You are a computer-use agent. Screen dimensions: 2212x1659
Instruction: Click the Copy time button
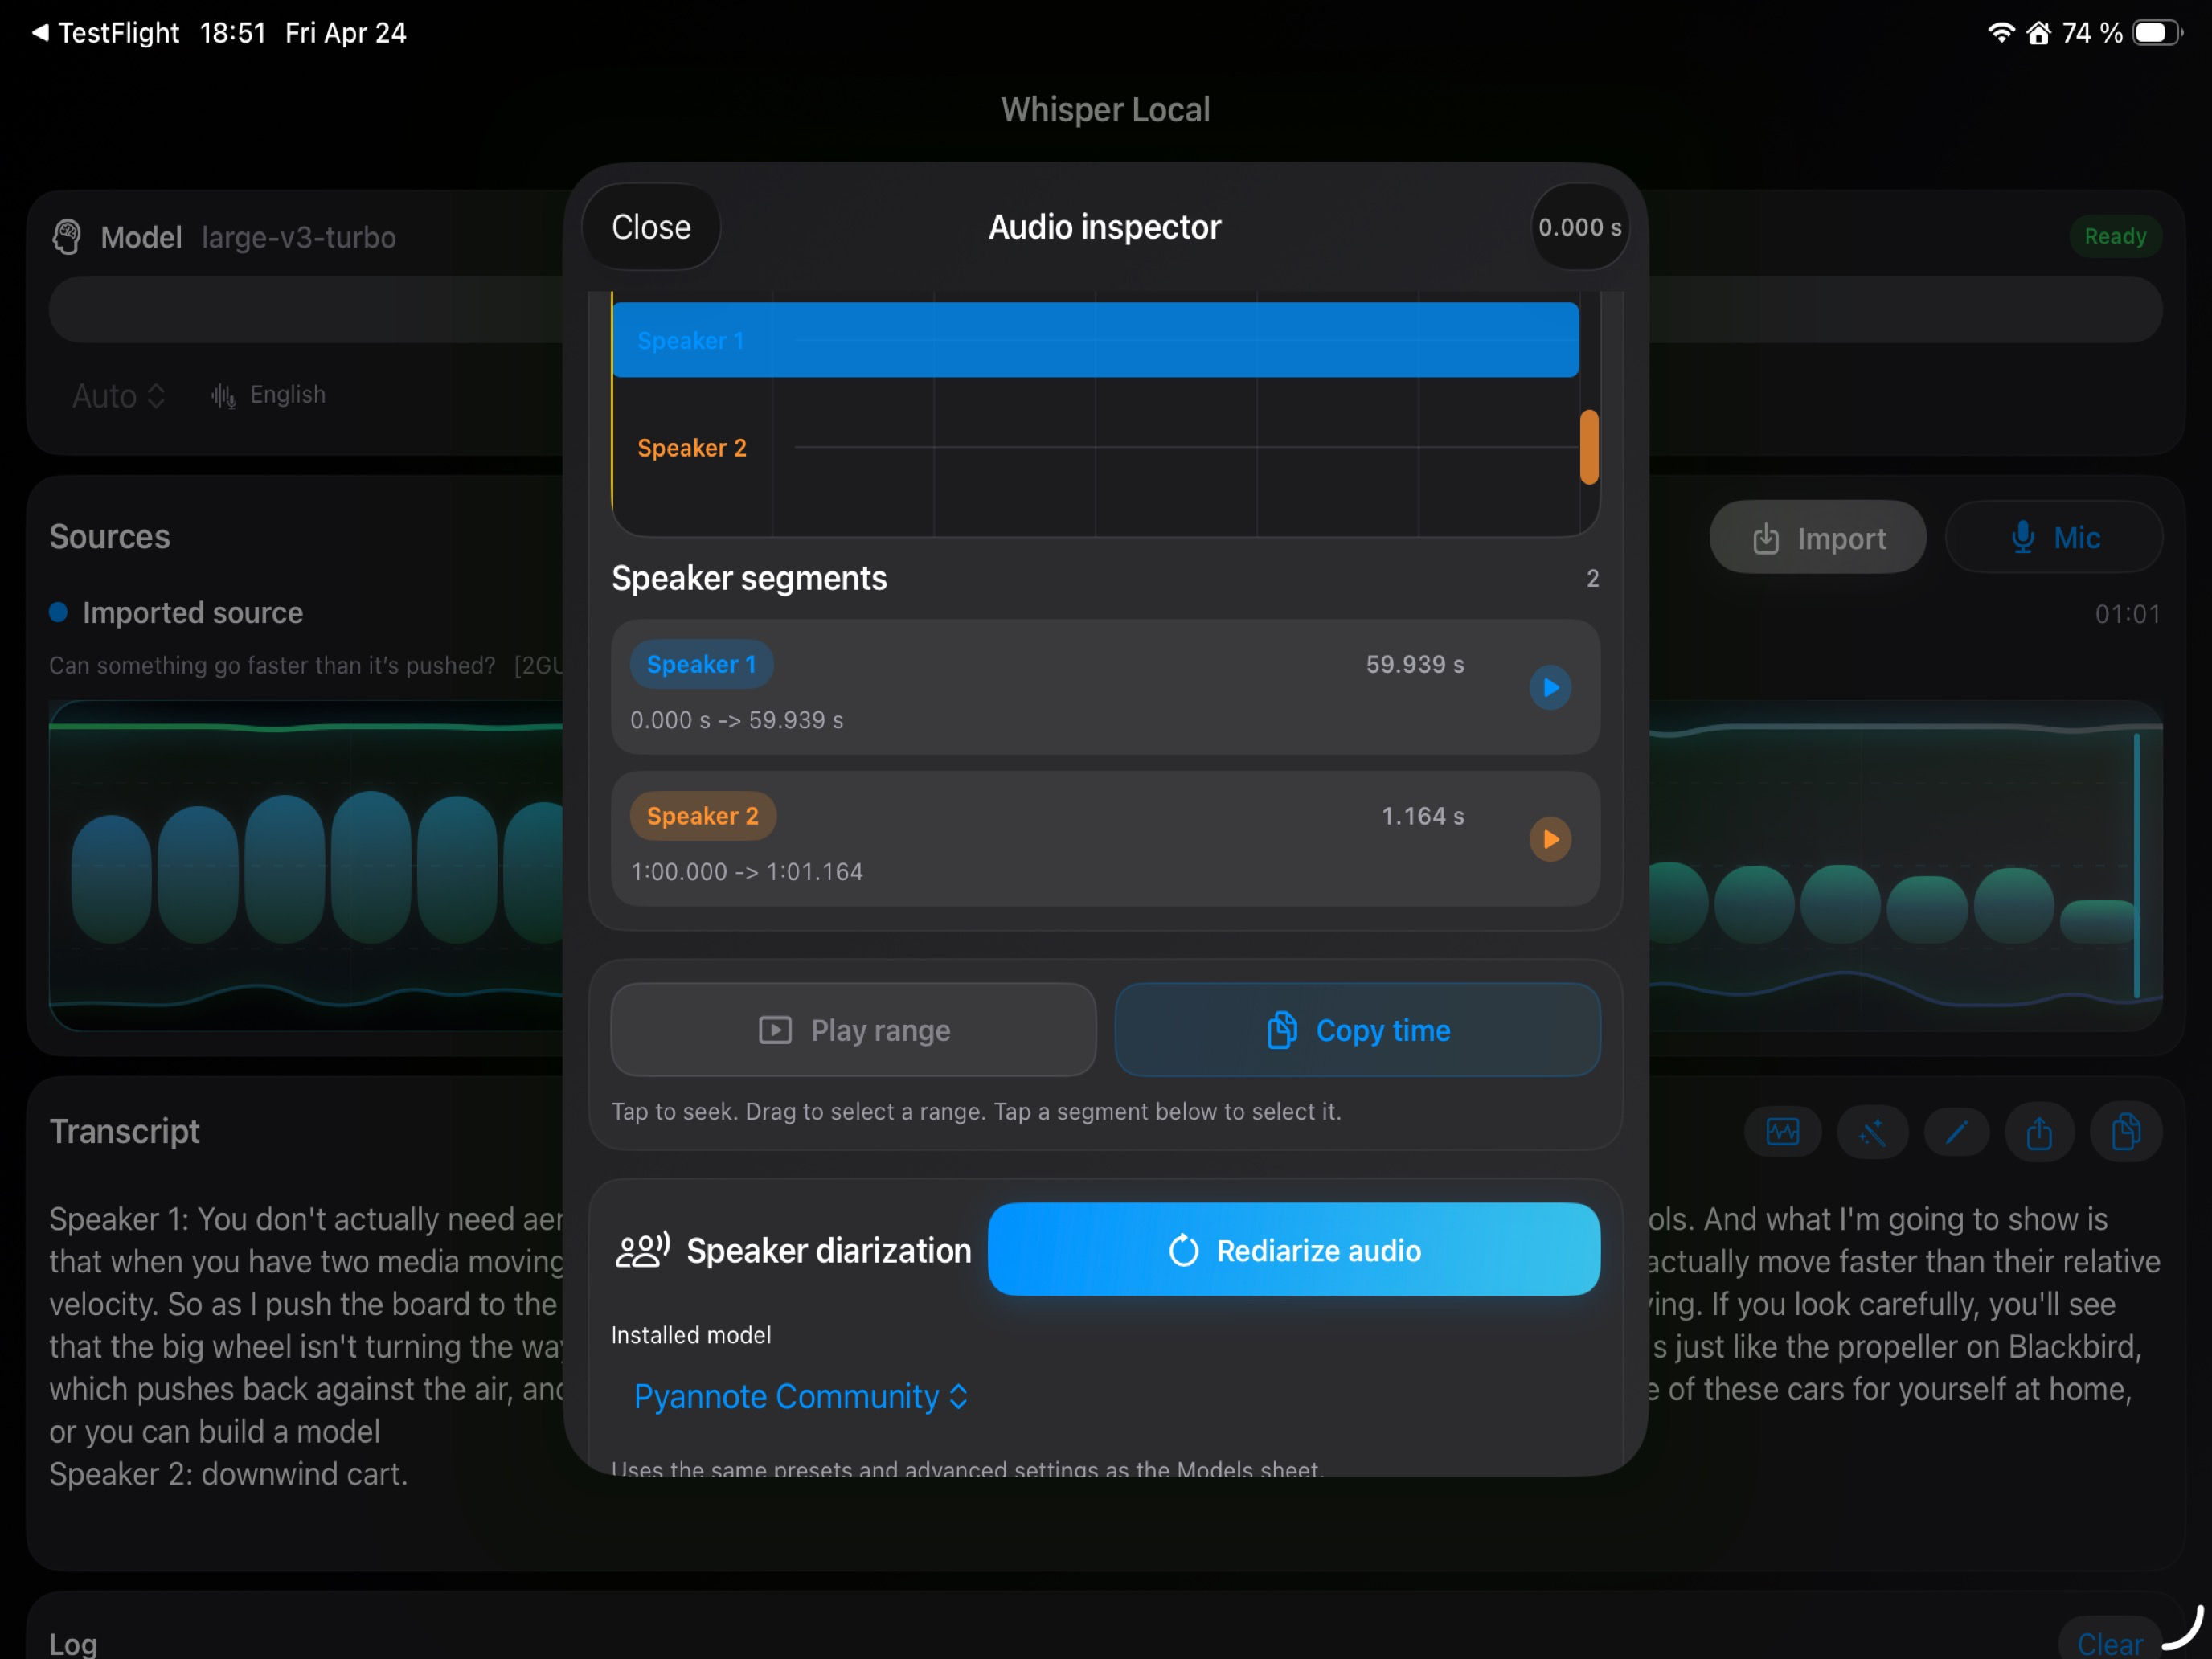coord(1357,1030)
